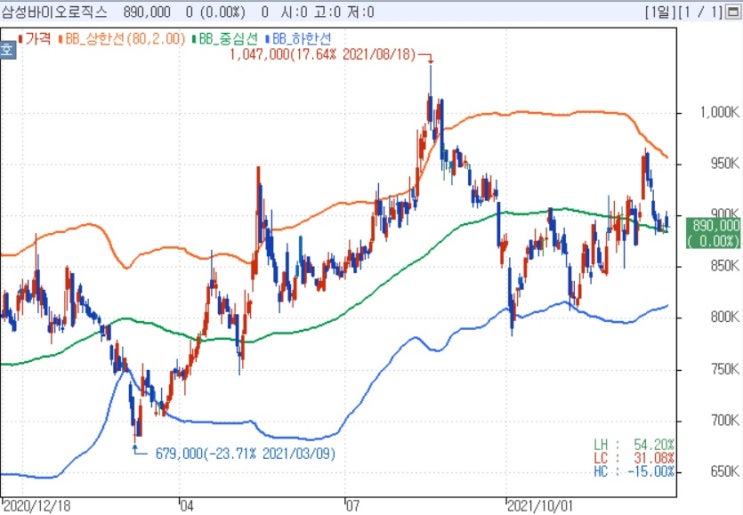Click the high annotation 1,047,000(17.64% 2021/08/18)

click(322, 54)
